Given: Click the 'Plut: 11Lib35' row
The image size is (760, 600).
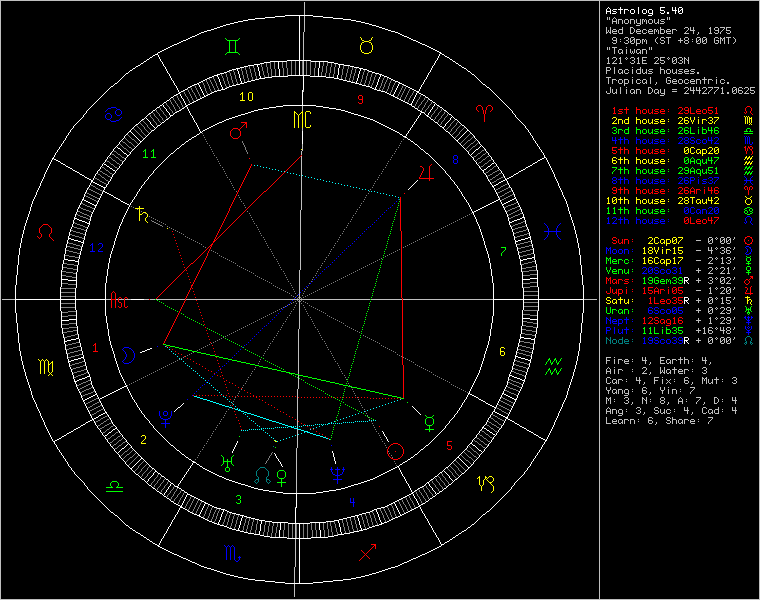Looking at the screenshot, I should (x=681, y=331).
